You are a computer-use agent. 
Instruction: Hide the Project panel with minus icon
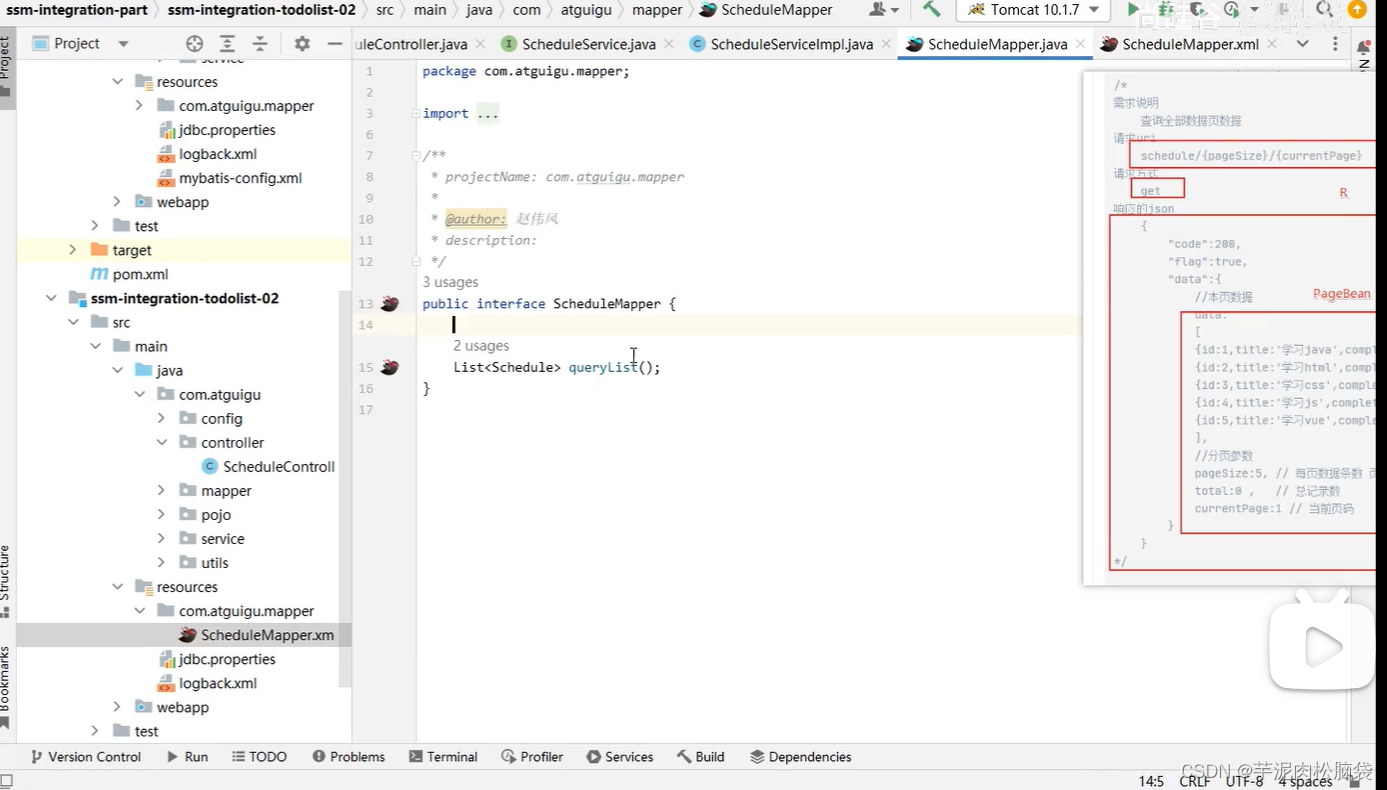(335, 44)
